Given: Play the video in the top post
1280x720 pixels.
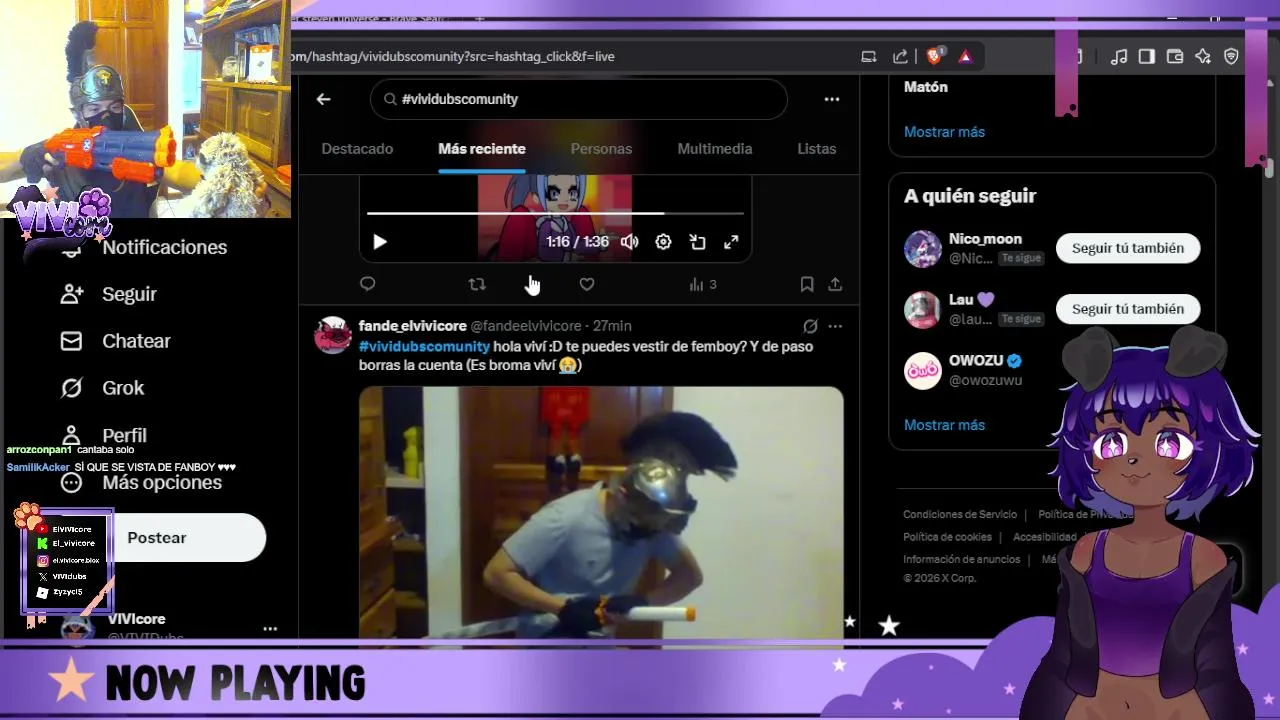Looking at the screenshot, I should (x=380, y=241).
